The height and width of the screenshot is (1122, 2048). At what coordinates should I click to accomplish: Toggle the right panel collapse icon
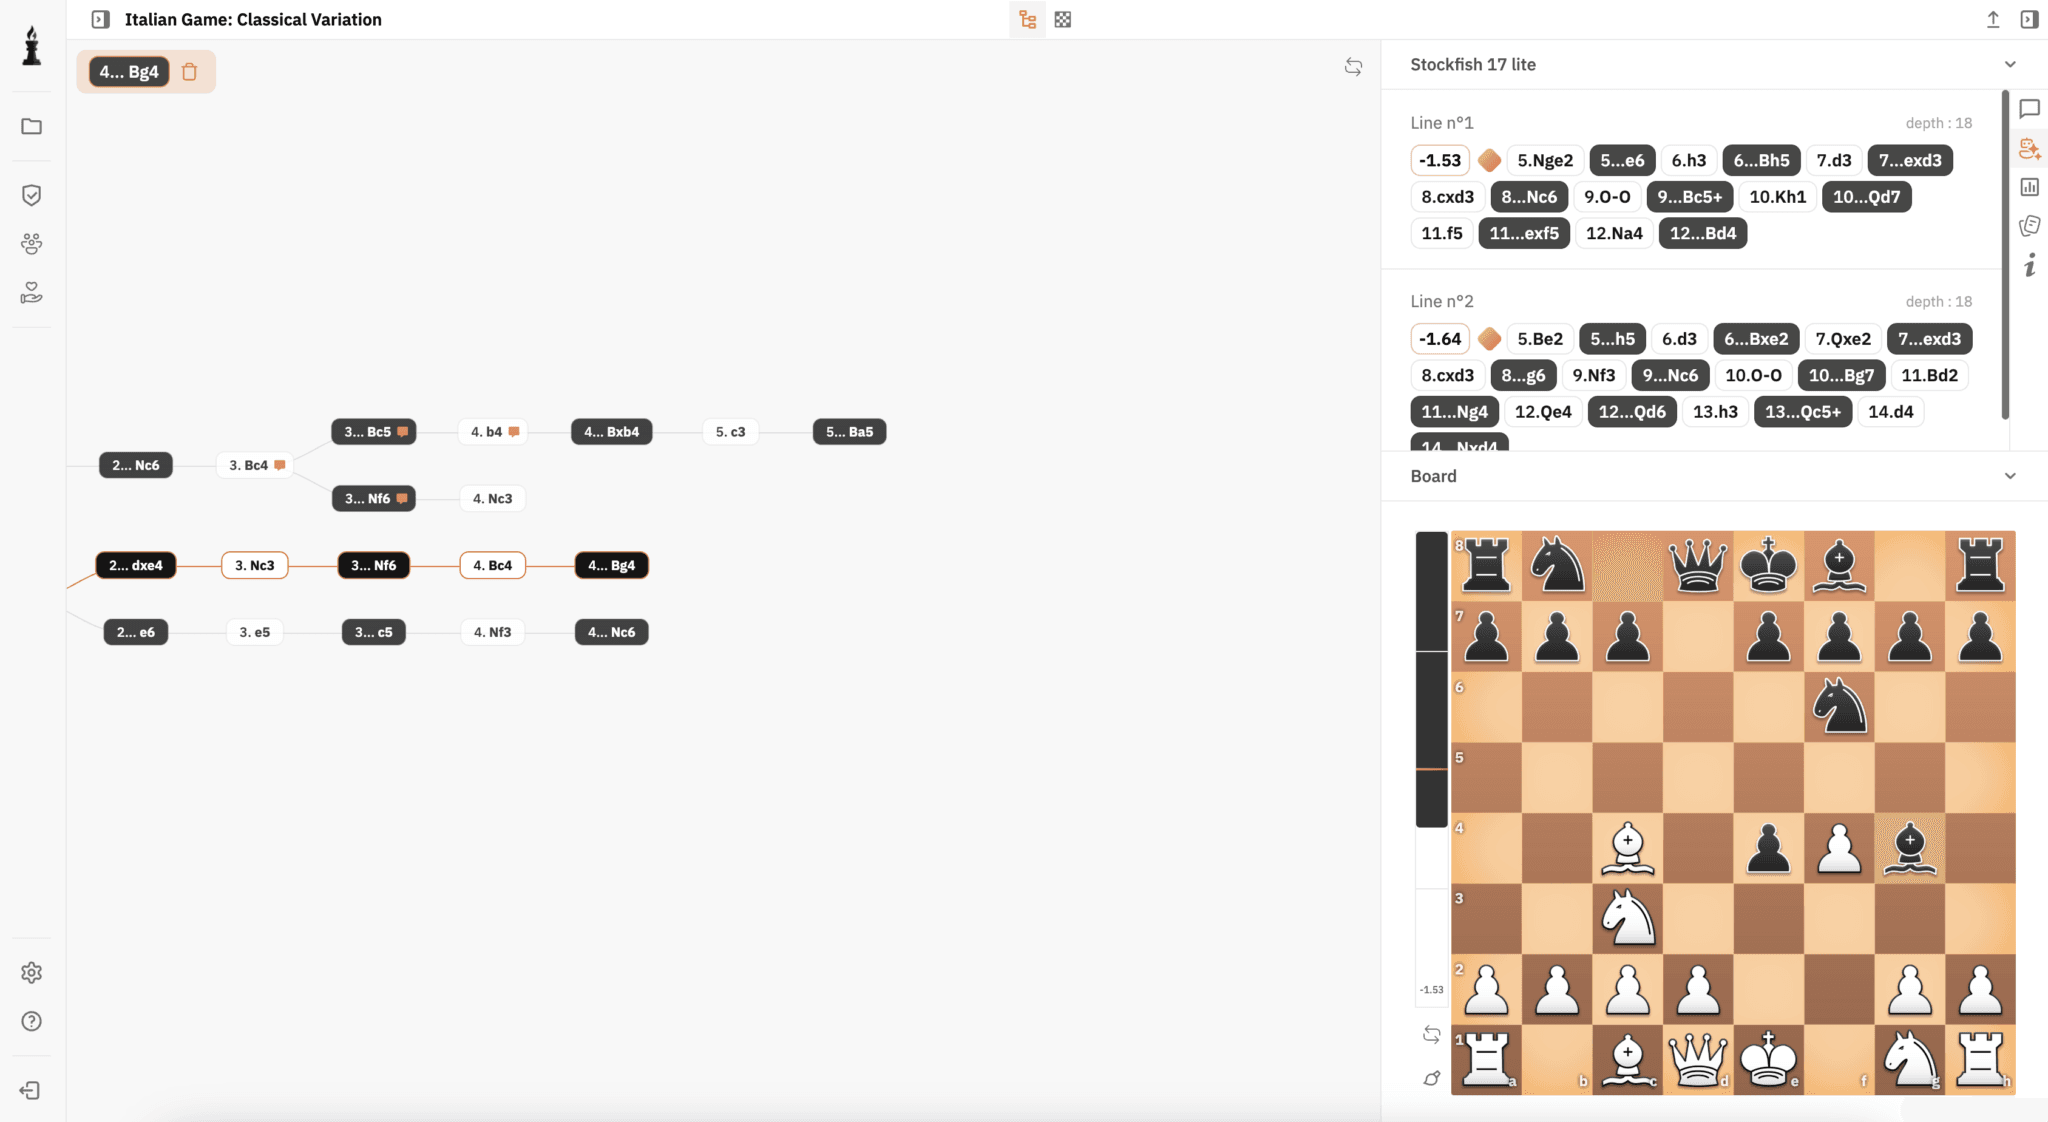coord(2029,19)
